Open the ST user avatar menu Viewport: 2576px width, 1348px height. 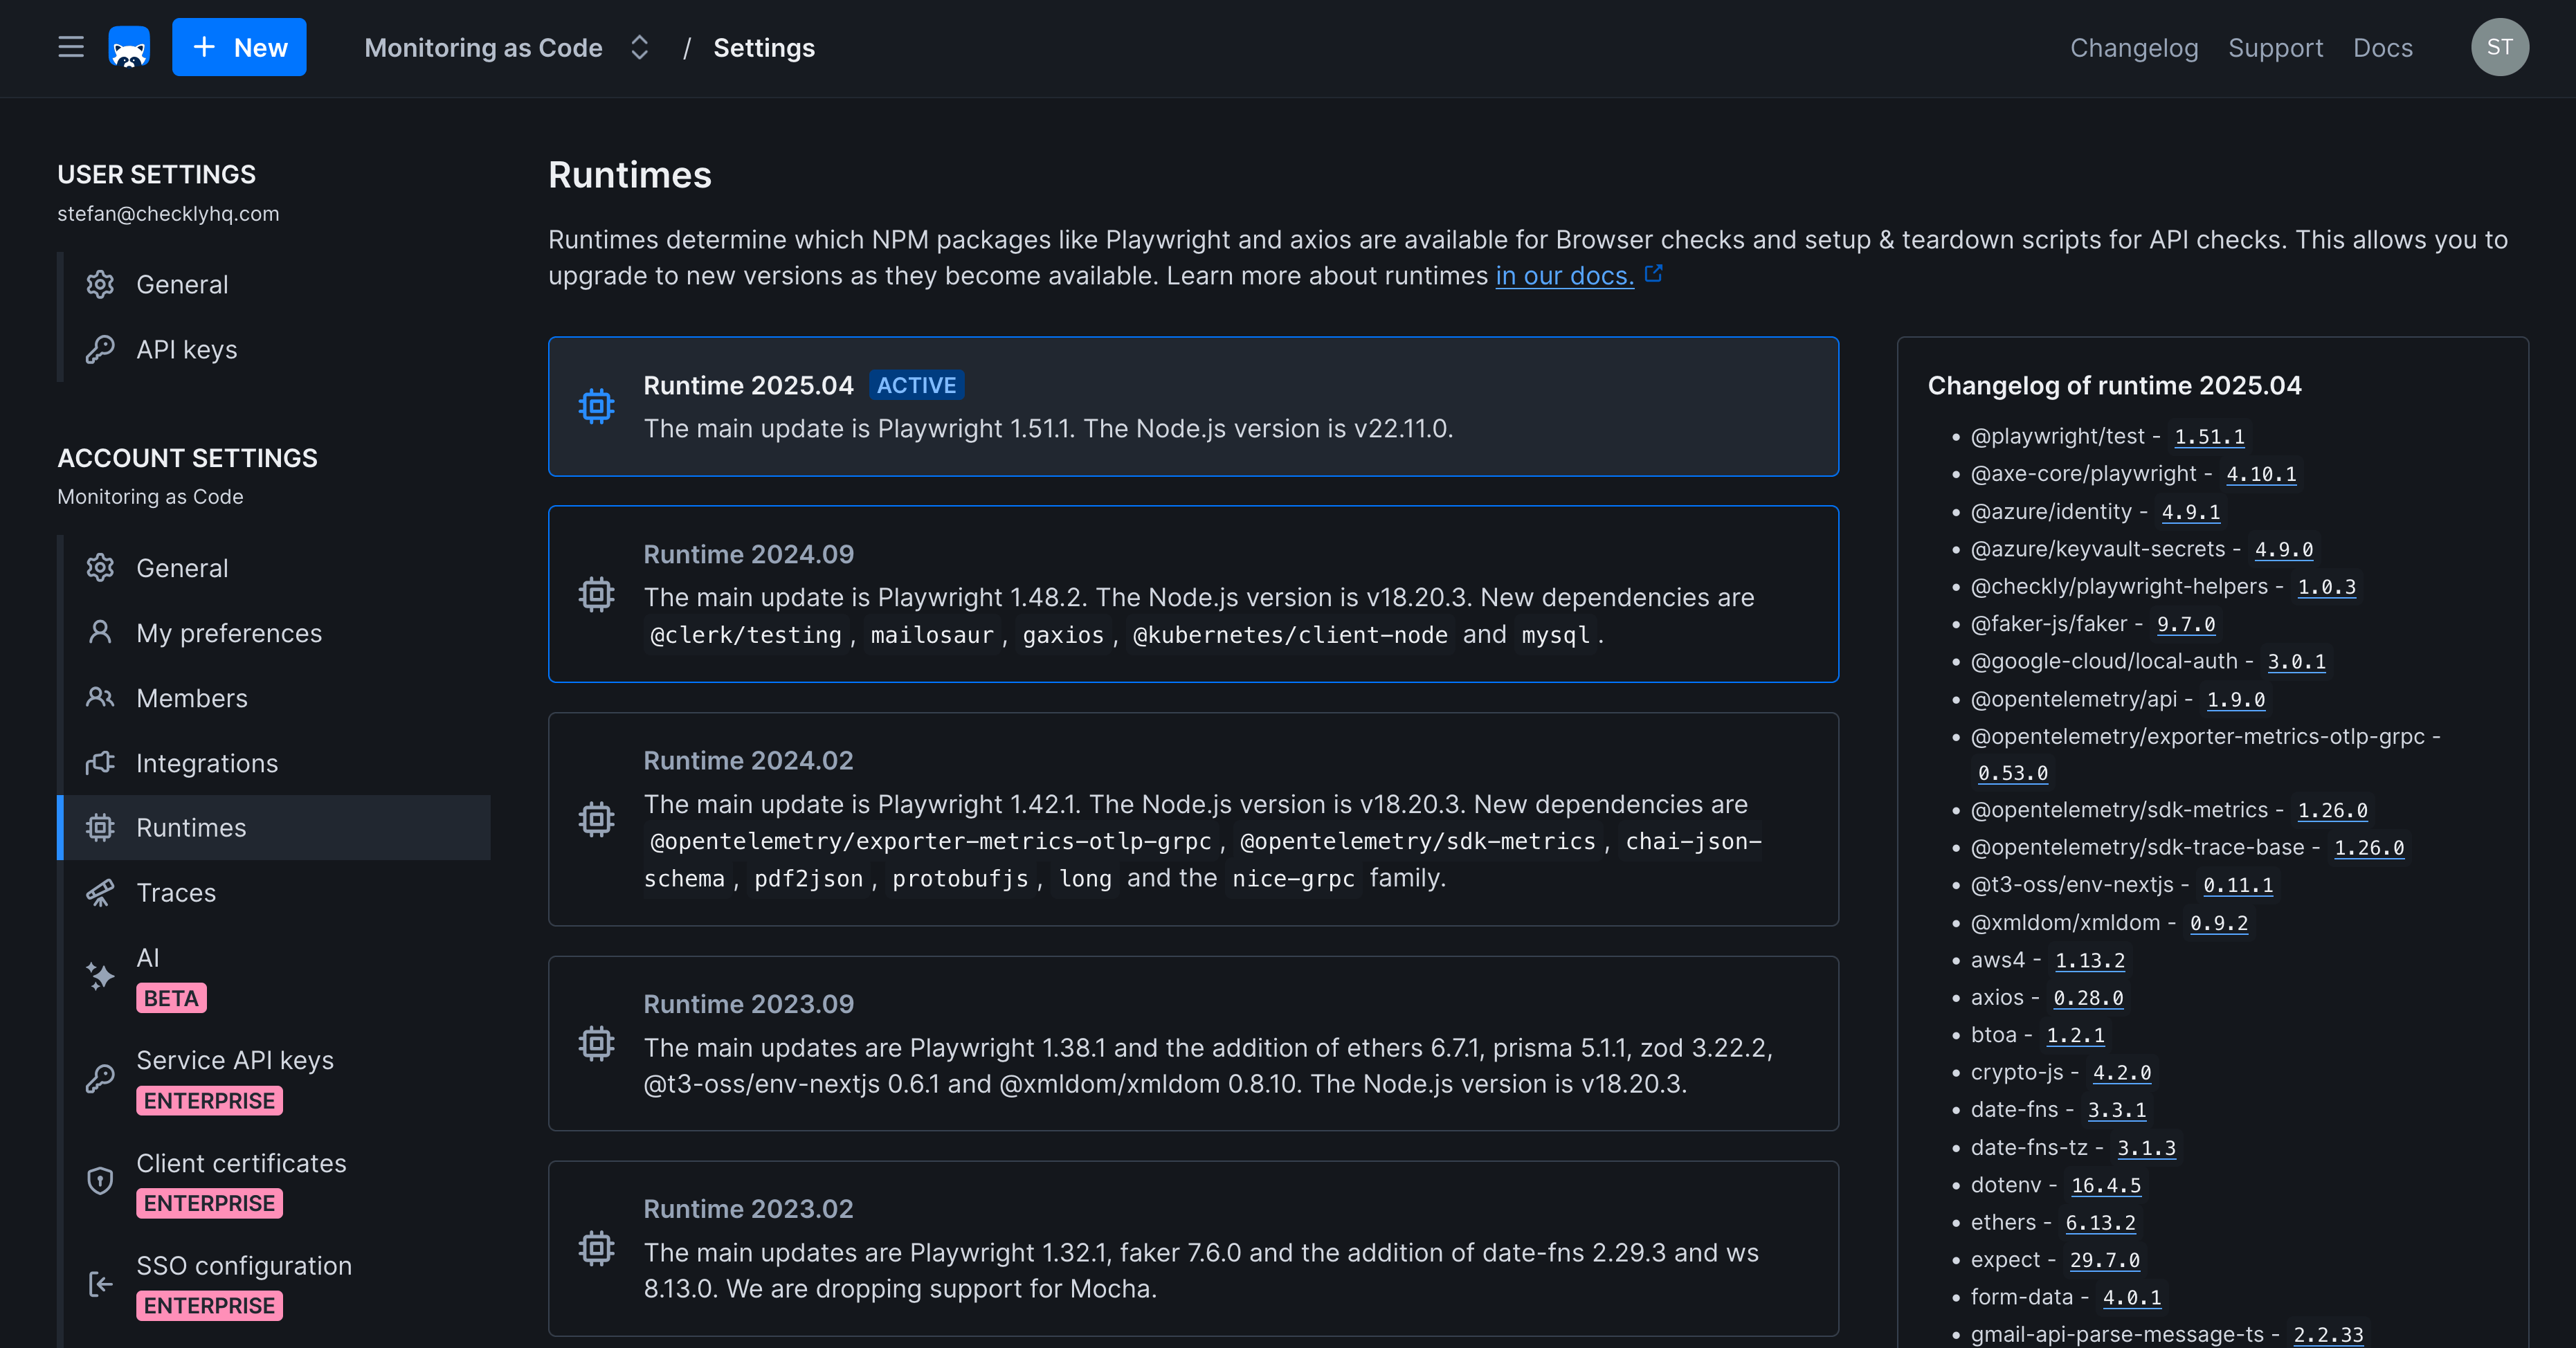(2500, 47)
